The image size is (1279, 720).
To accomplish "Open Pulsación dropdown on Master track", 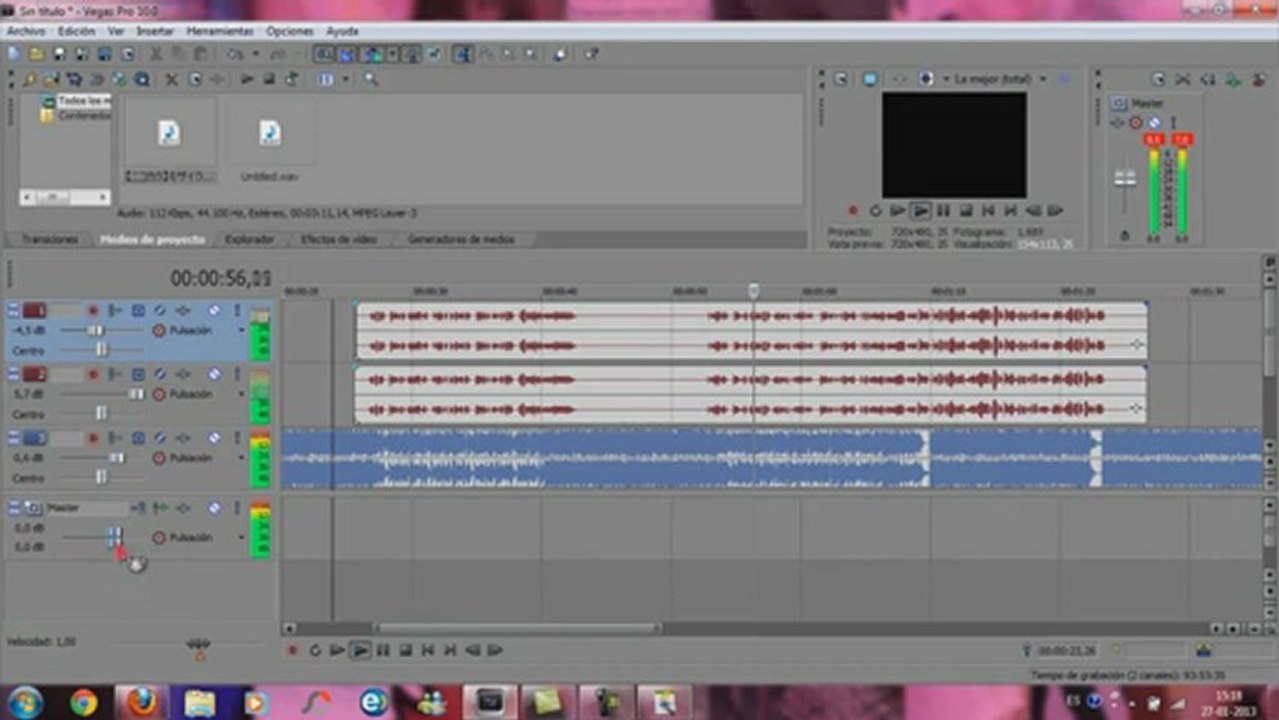I will tap(241, 538).
